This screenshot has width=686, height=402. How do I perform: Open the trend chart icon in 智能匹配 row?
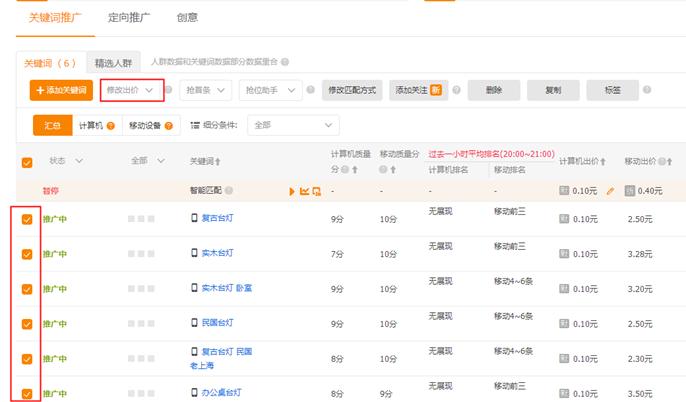pos(304,191)
